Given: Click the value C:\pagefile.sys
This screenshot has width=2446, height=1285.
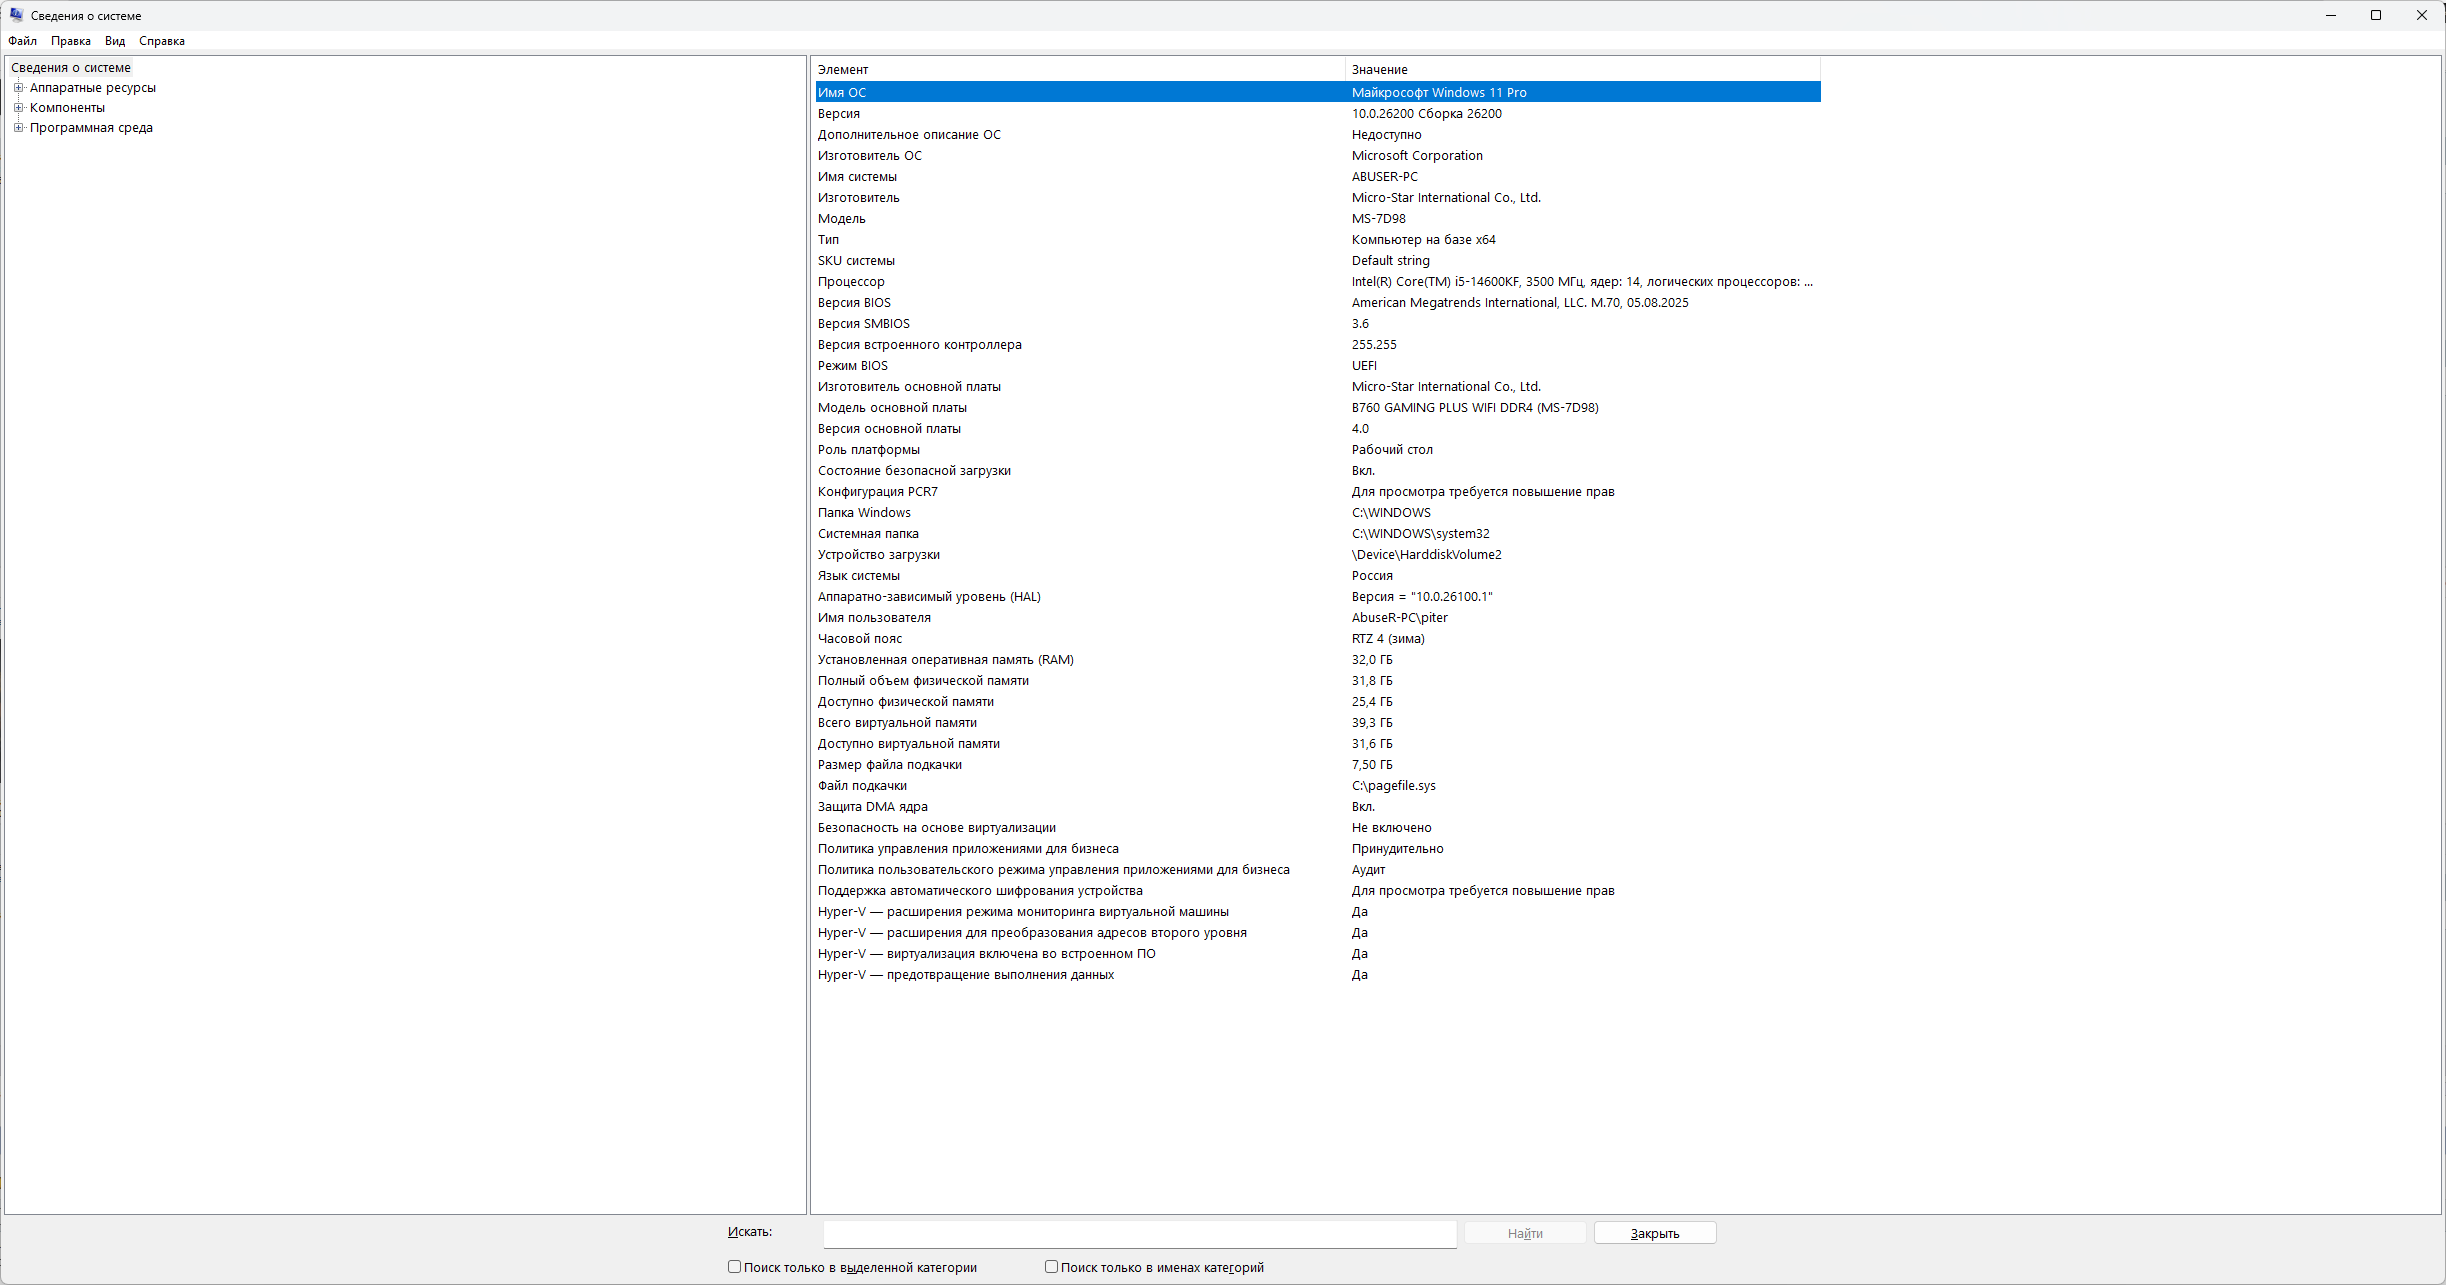Looking at the screenshot, I should coord(1393,785).
